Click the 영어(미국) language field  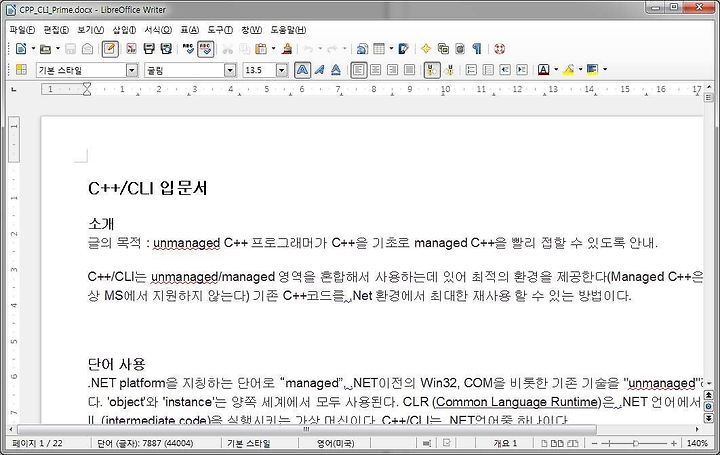coord(335,444)
